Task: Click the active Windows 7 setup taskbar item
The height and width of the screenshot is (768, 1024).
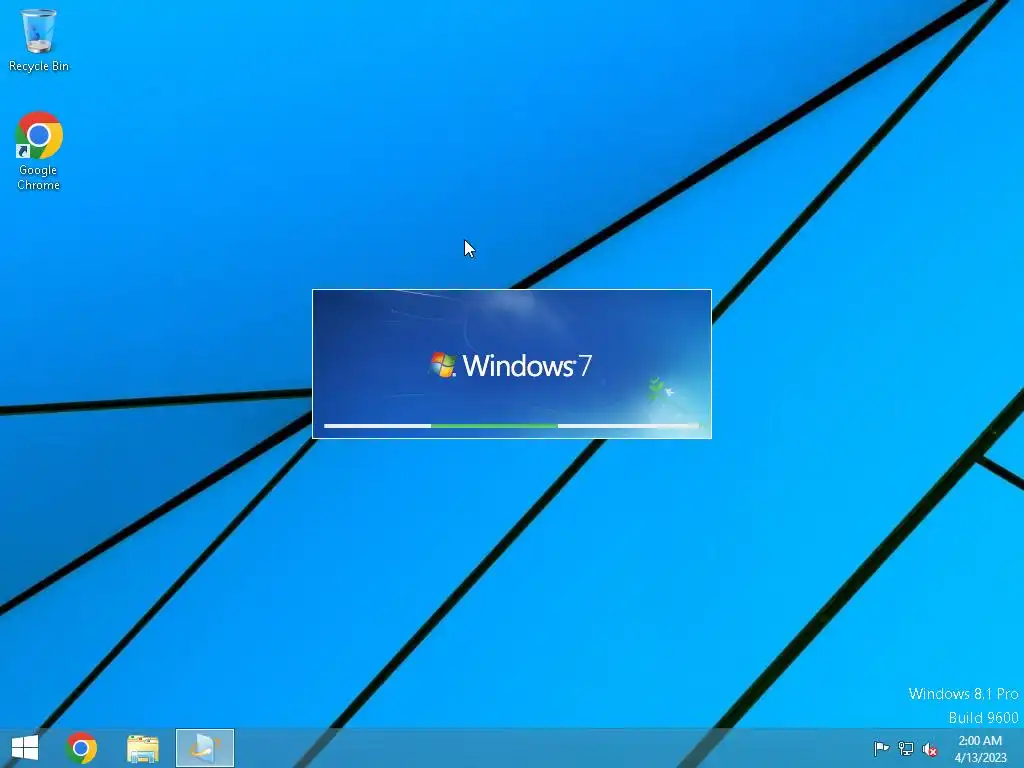Action: click(x=204, y=748)
